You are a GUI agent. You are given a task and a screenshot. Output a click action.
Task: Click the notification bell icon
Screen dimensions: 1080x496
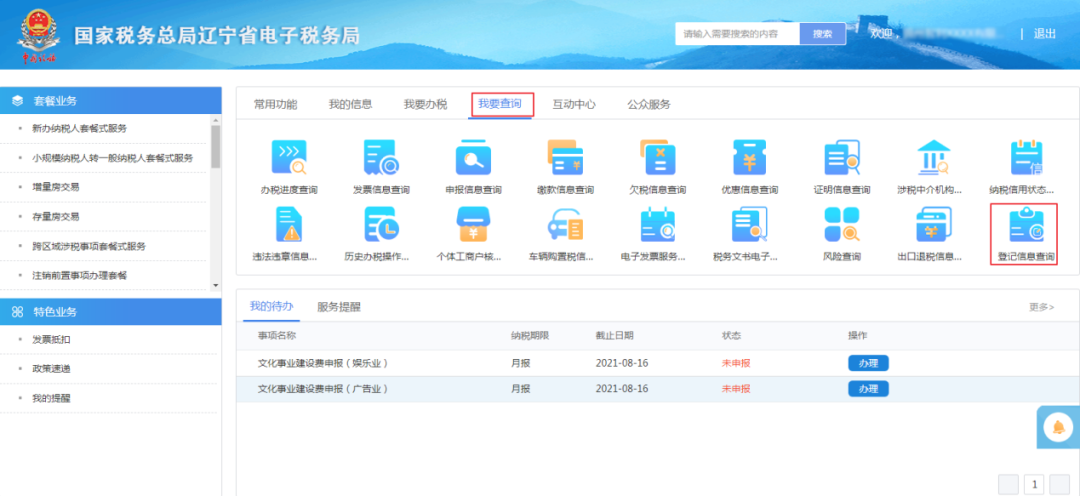[1058, 428]
